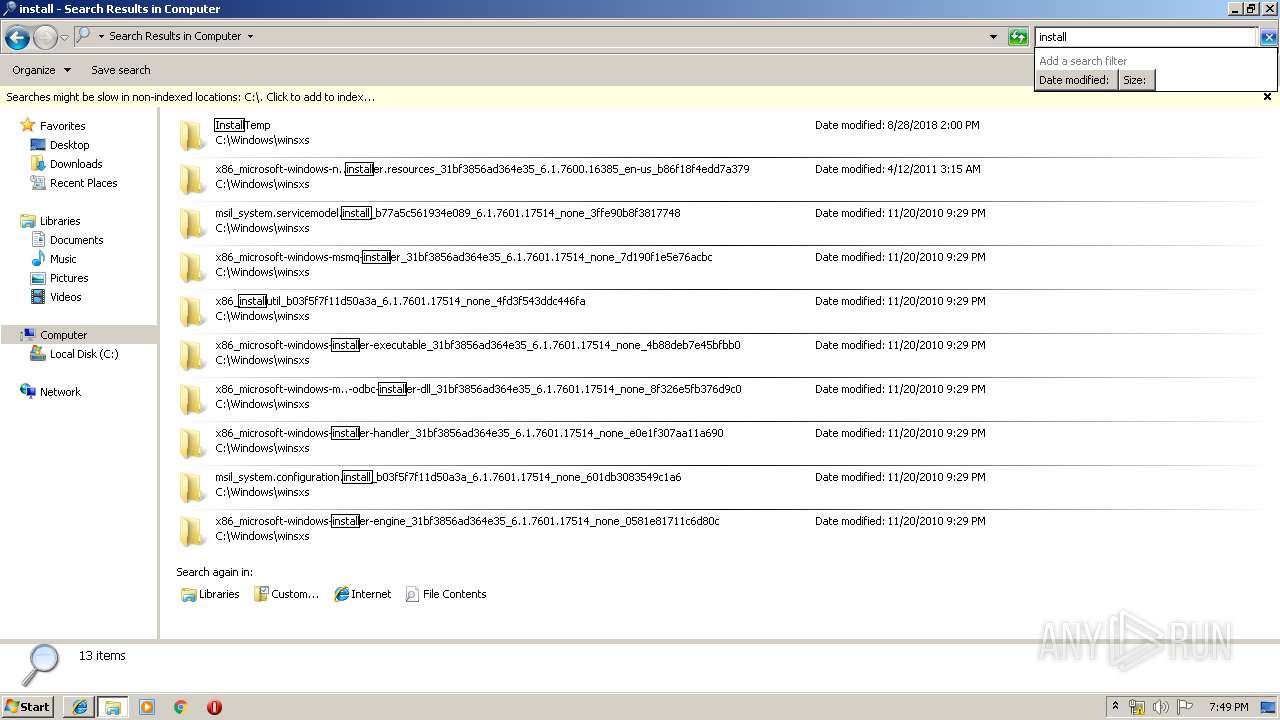Image resolution: width=1280 pixels, height=720 pixels.
Task: Click the red Opera icon in taskbar
Action: (214, 707)
